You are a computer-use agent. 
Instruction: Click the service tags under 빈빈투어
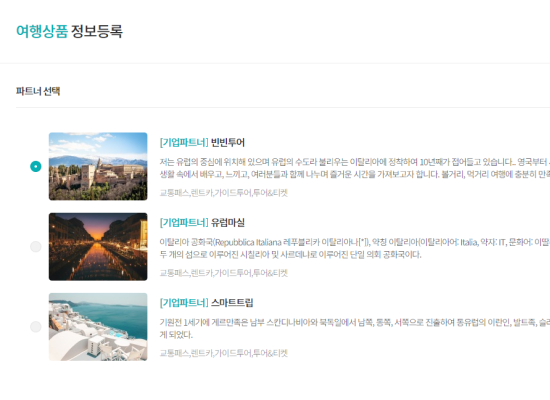(223, 193)
